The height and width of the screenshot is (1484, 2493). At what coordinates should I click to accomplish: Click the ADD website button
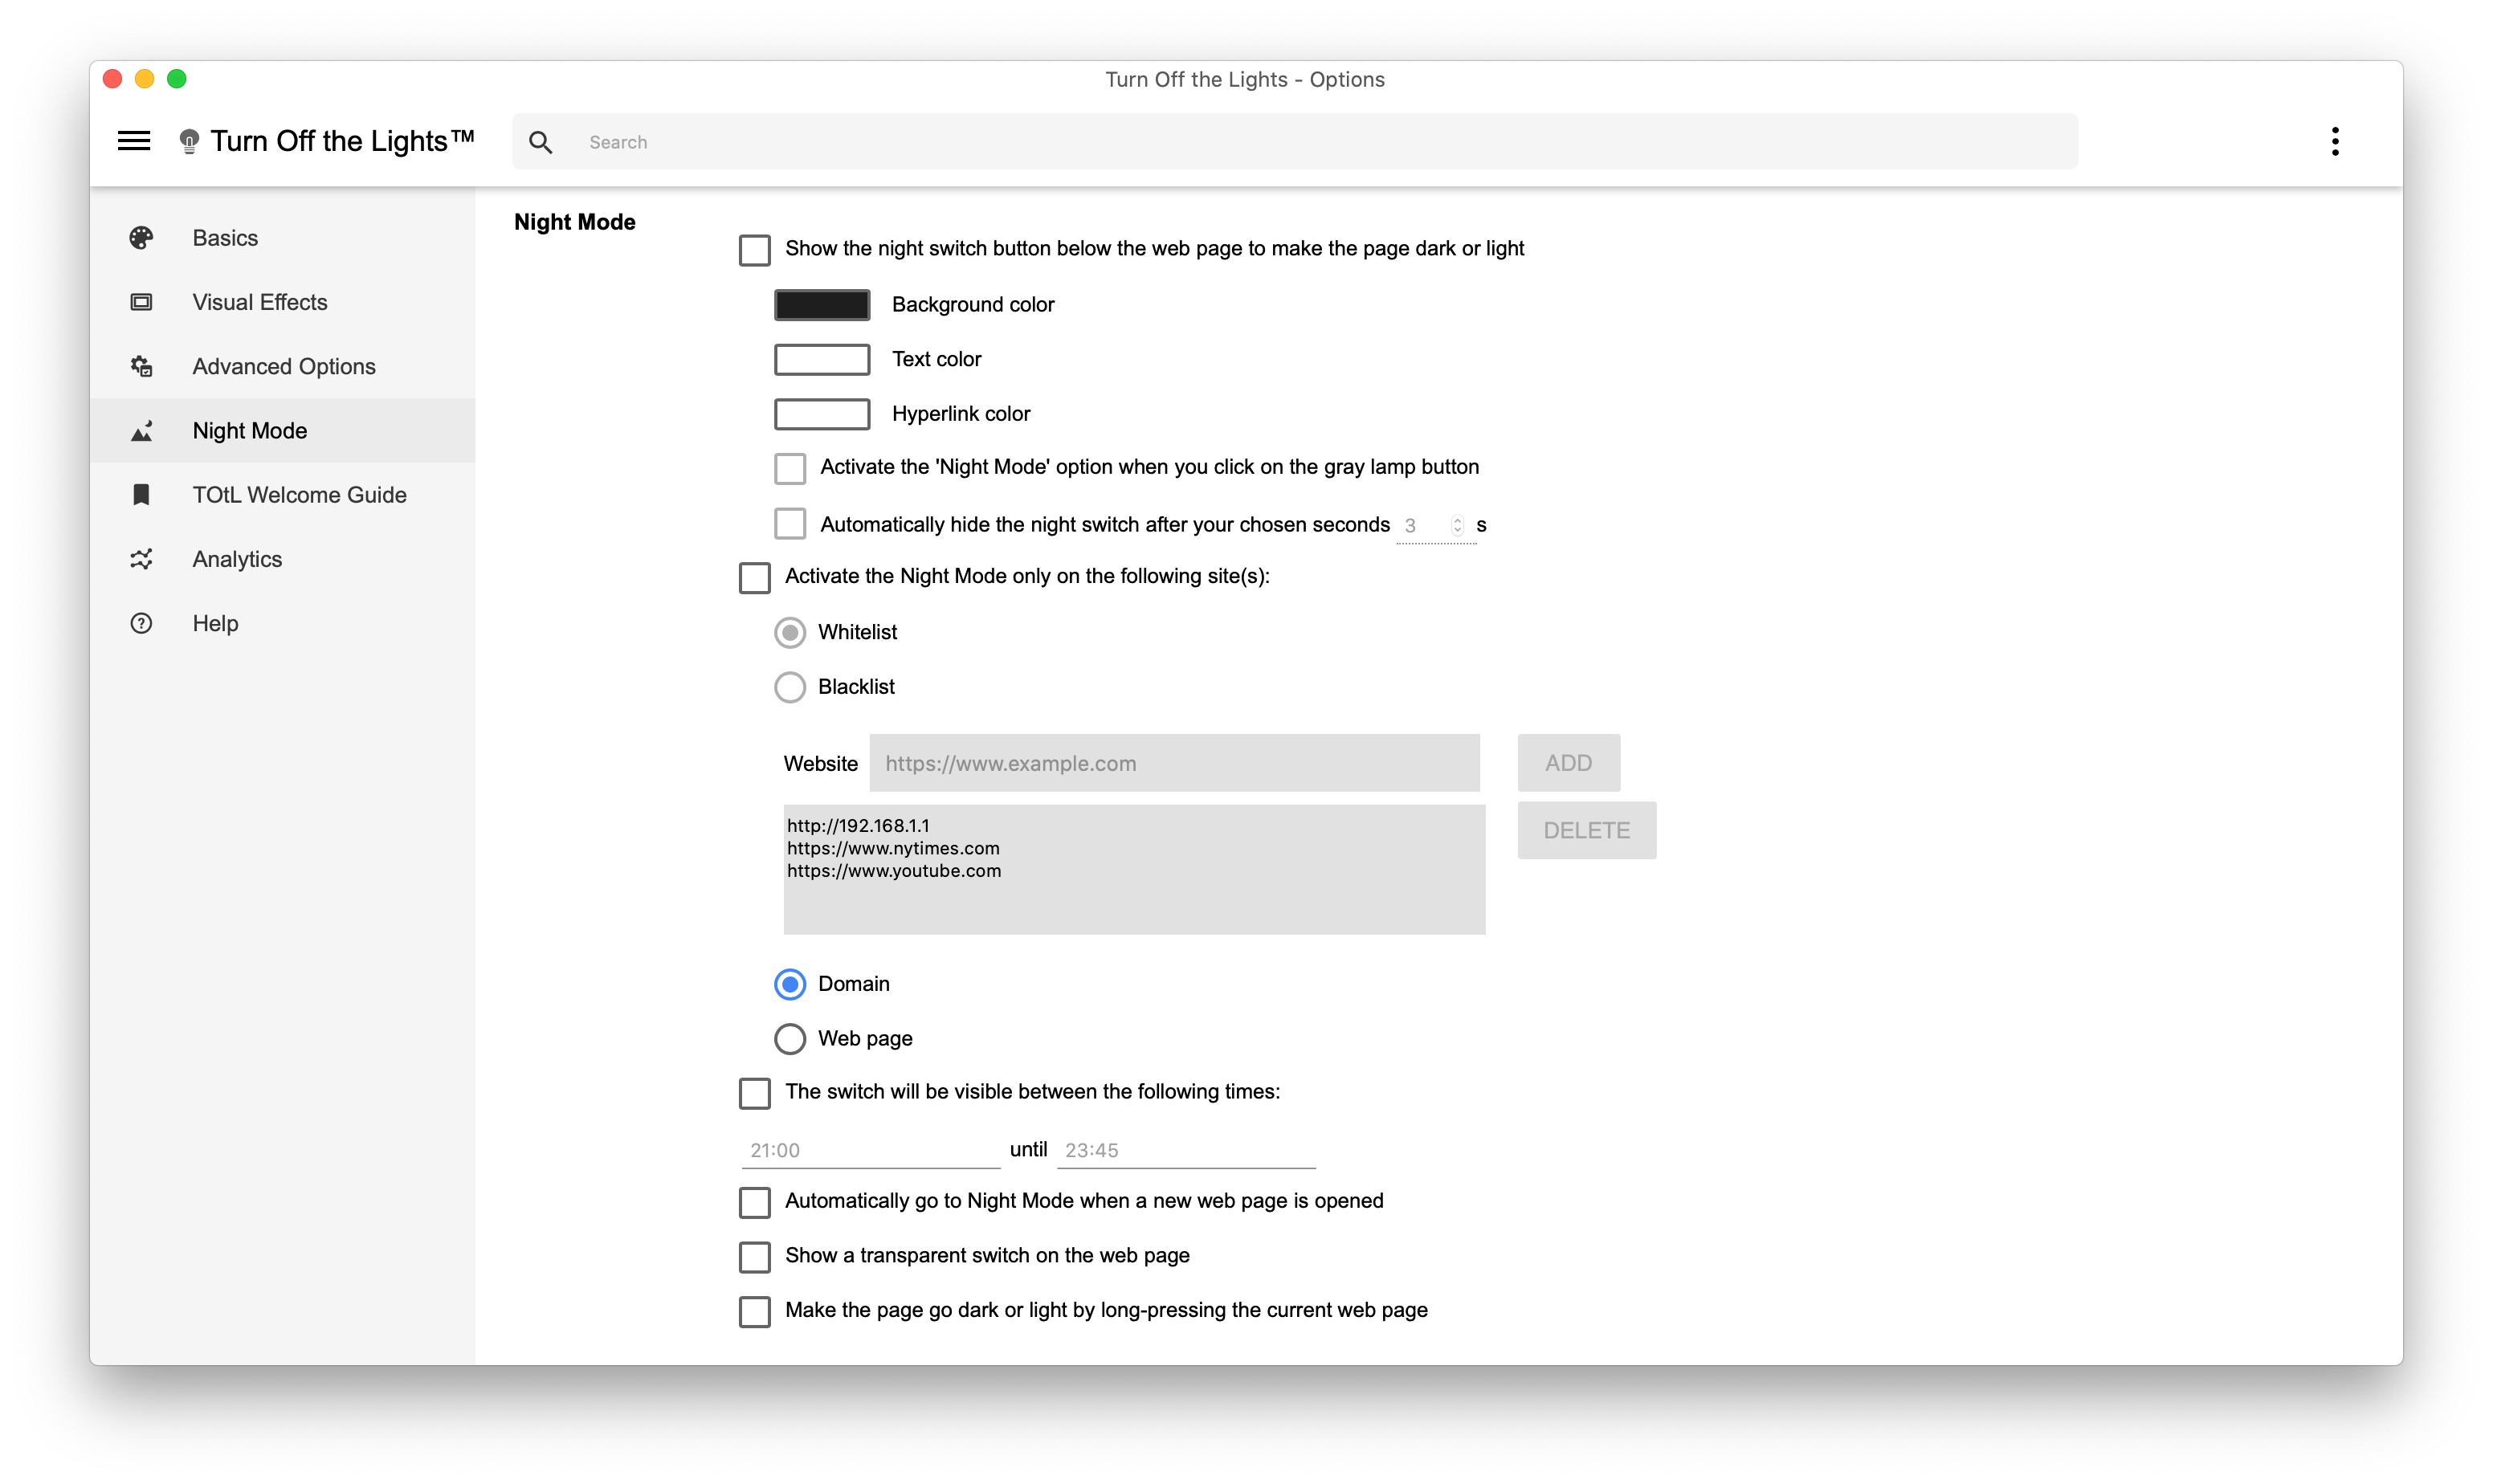coord(1568,763)
